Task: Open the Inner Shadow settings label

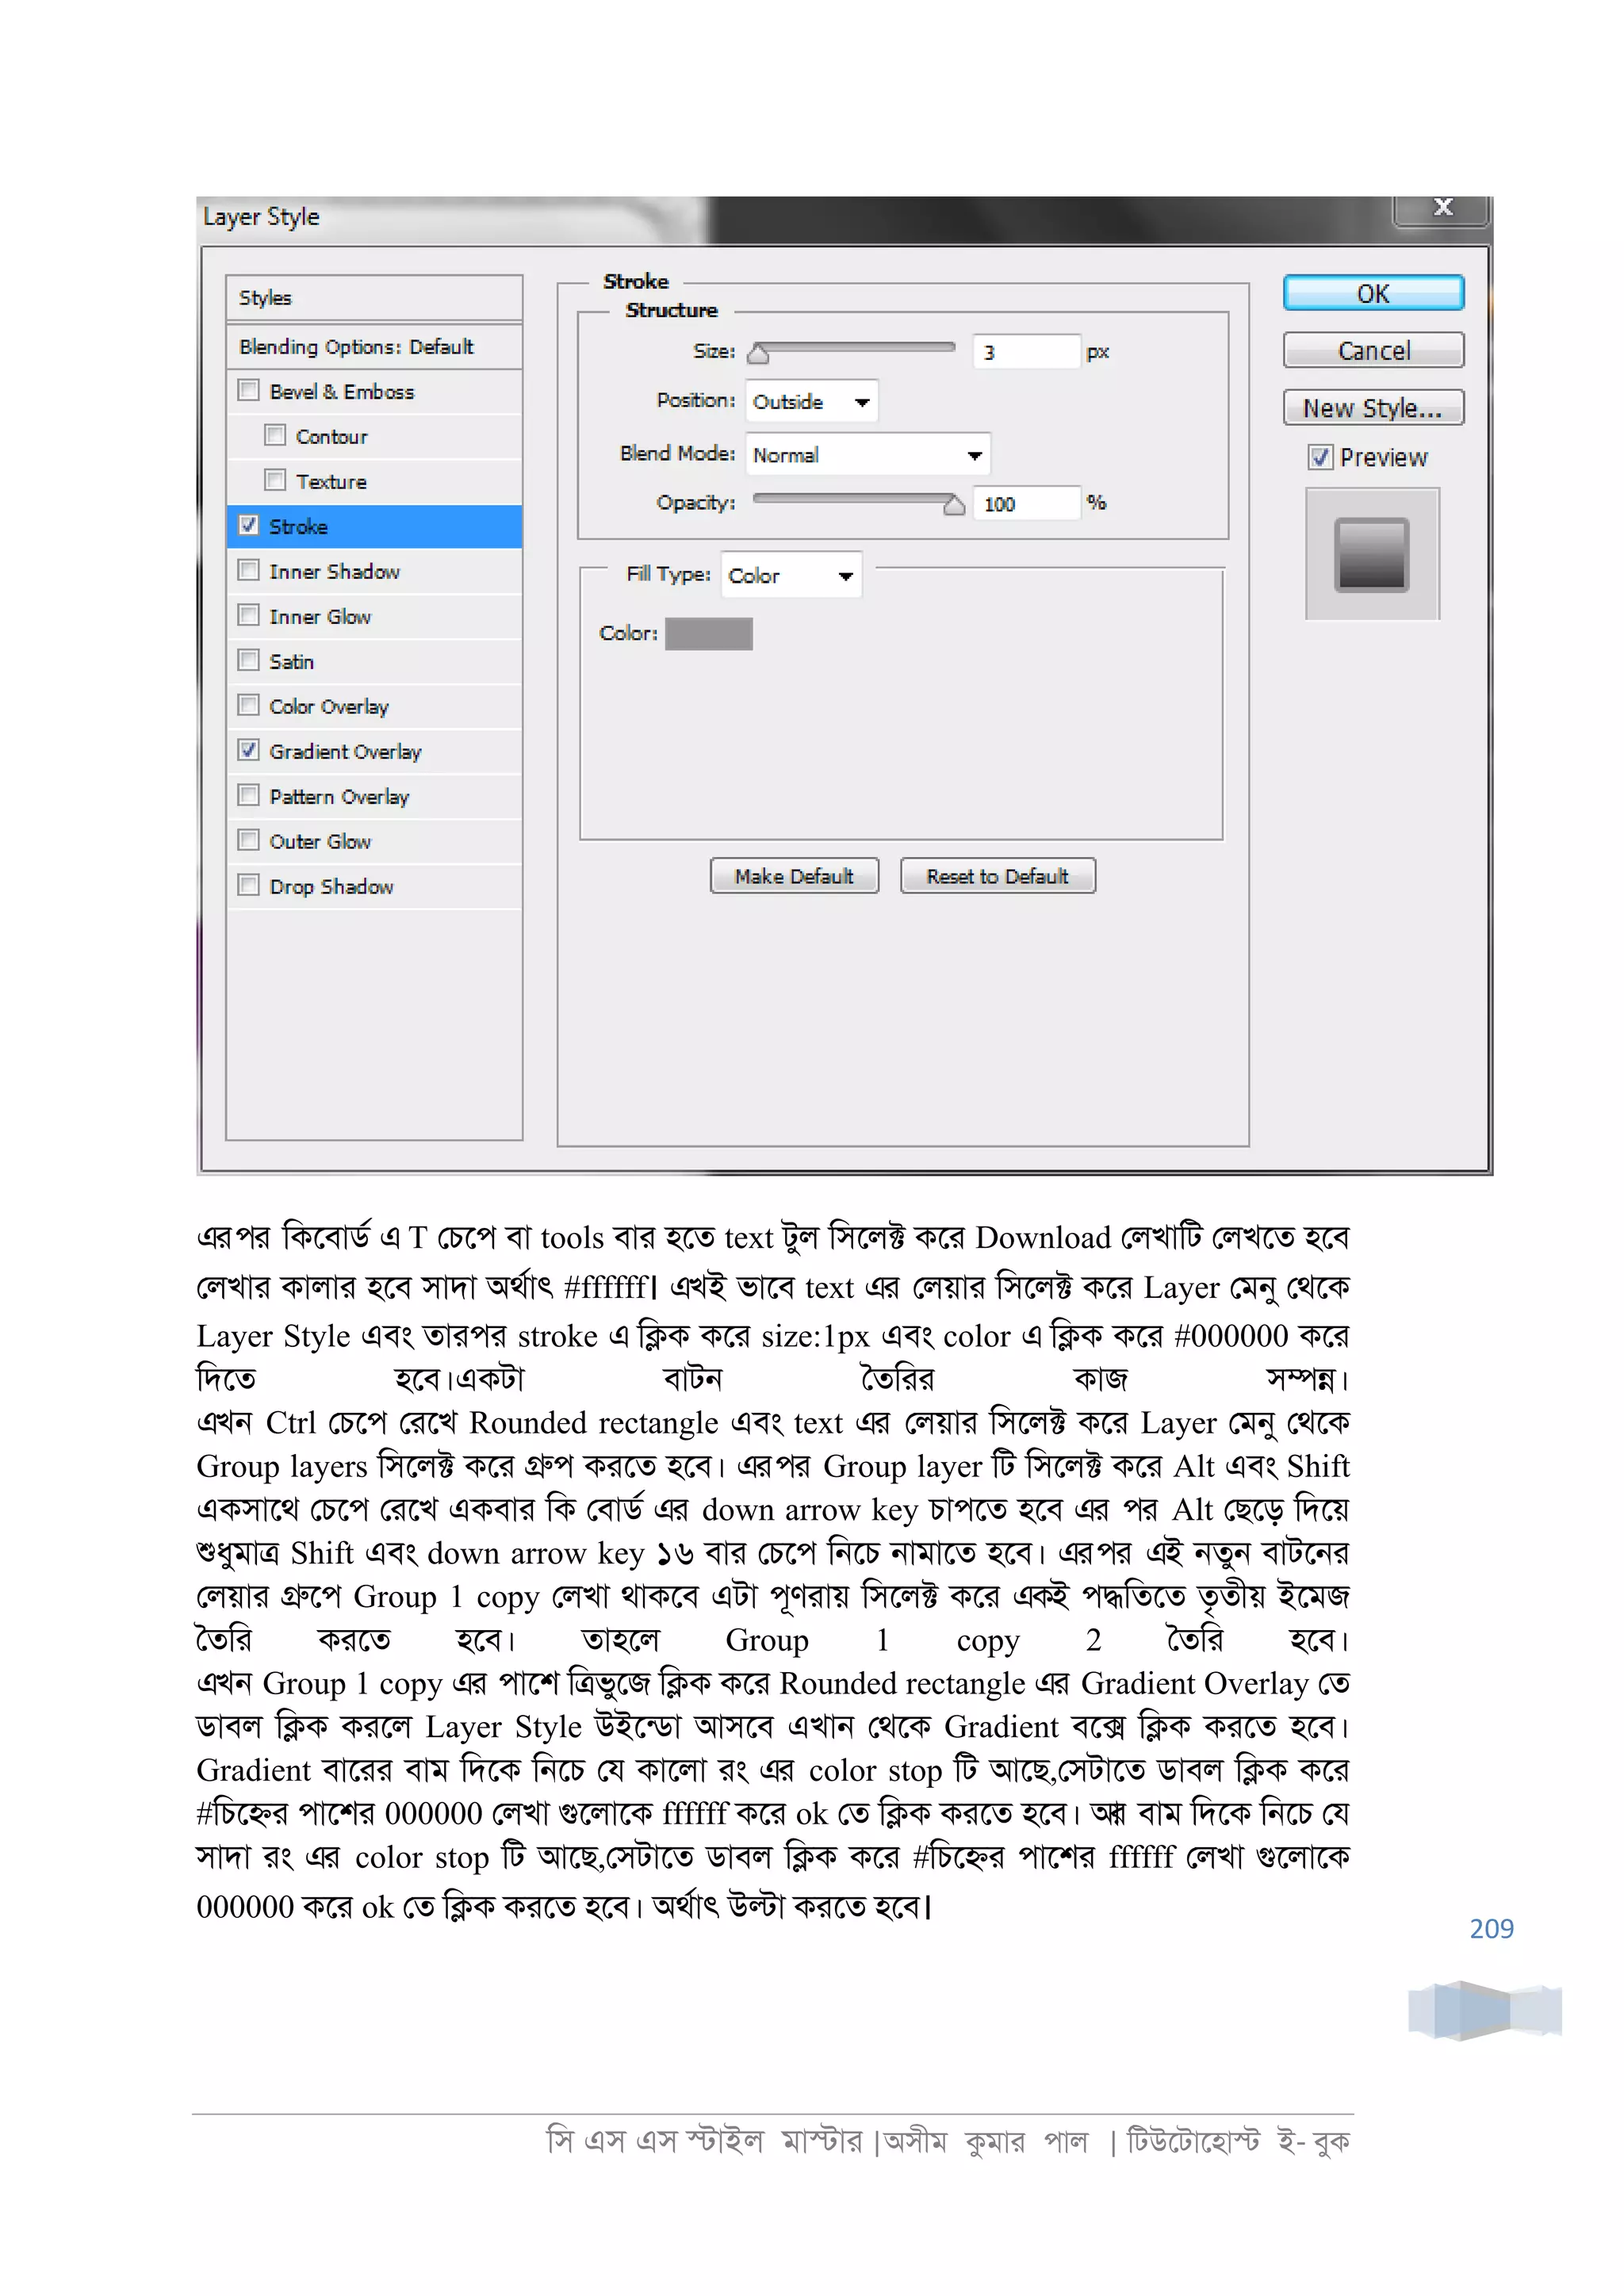Action: 334,572
